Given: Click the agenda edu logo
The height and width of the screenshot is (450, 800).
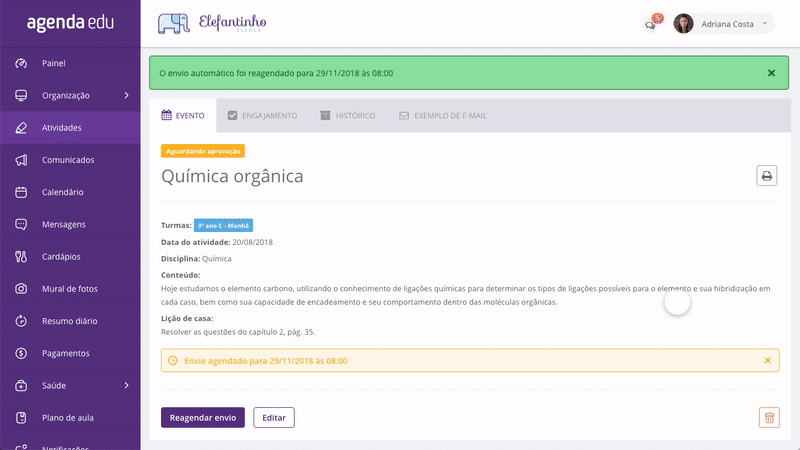Looking at the screenshot, I should pos(70,22).
